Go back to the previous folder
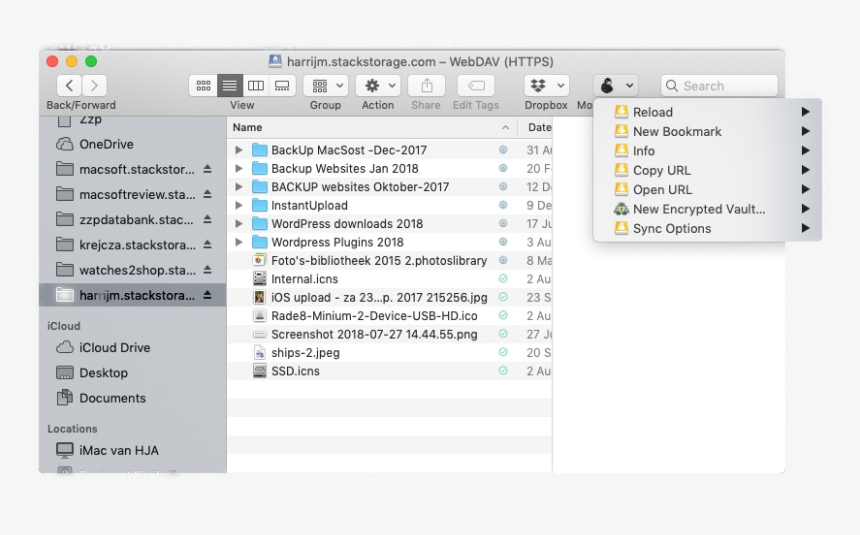This screenshot has width=860, height=535. coord(69,87)
